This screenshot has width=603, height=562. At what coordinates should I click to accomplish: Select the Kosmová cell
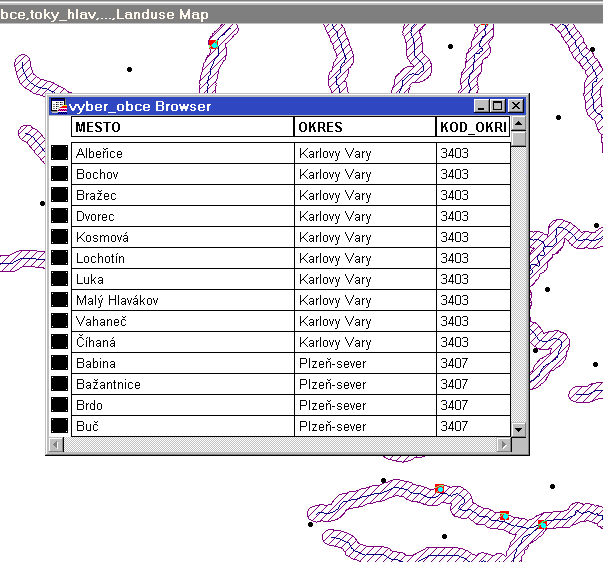click(x=183, y=237)
